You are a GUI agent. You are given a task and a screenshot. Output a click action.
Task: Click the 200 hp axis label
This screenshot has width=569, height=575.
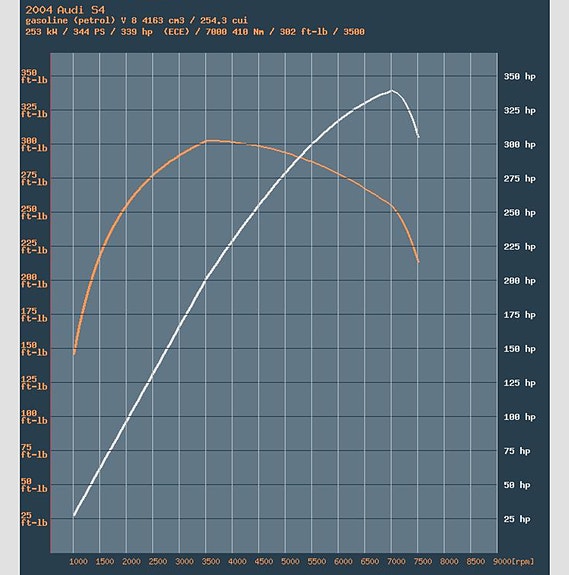(519, 281)
